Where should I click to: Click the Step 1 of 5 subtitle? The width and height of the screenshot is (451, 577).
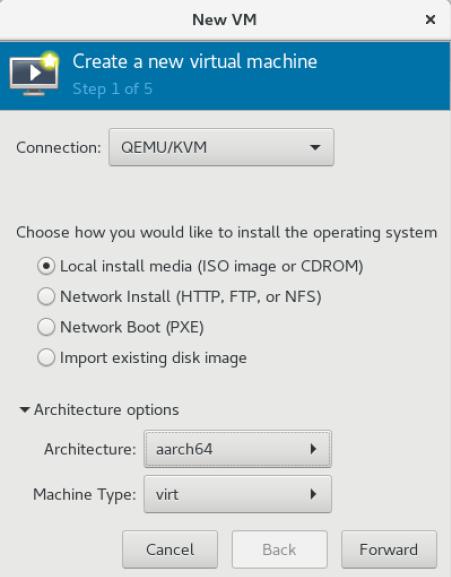point(112,89)
